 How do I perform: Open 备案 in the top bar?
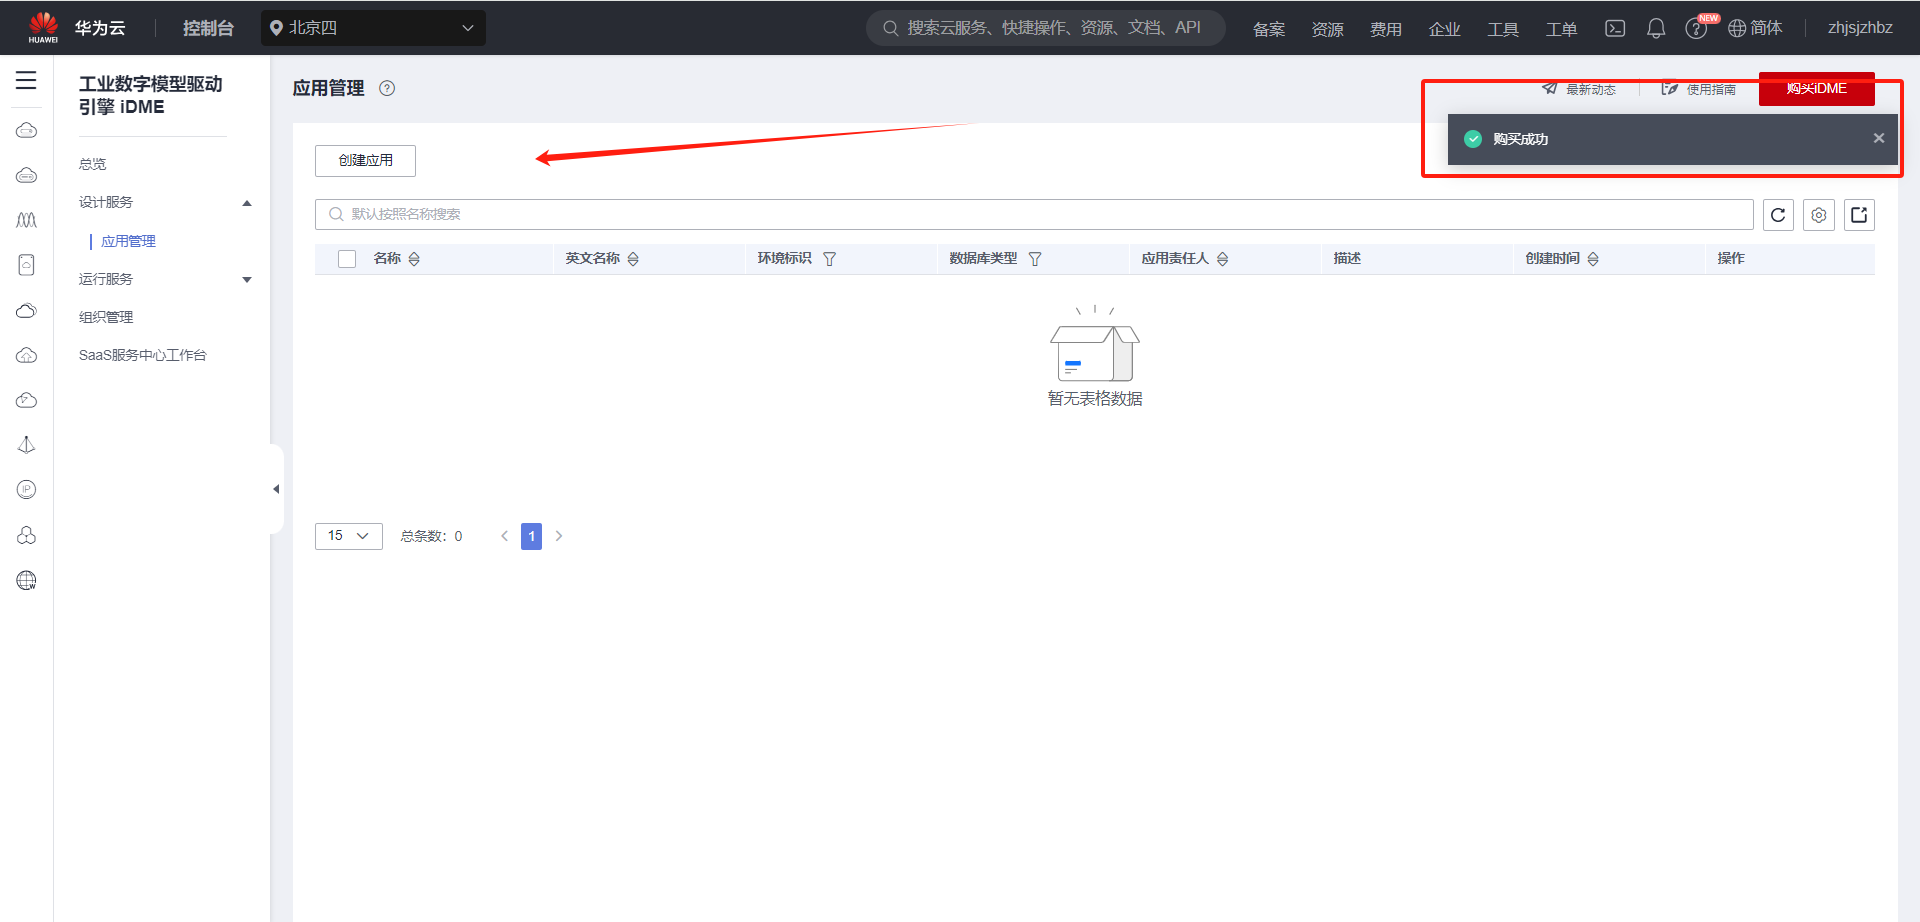tap(1269, 29)
